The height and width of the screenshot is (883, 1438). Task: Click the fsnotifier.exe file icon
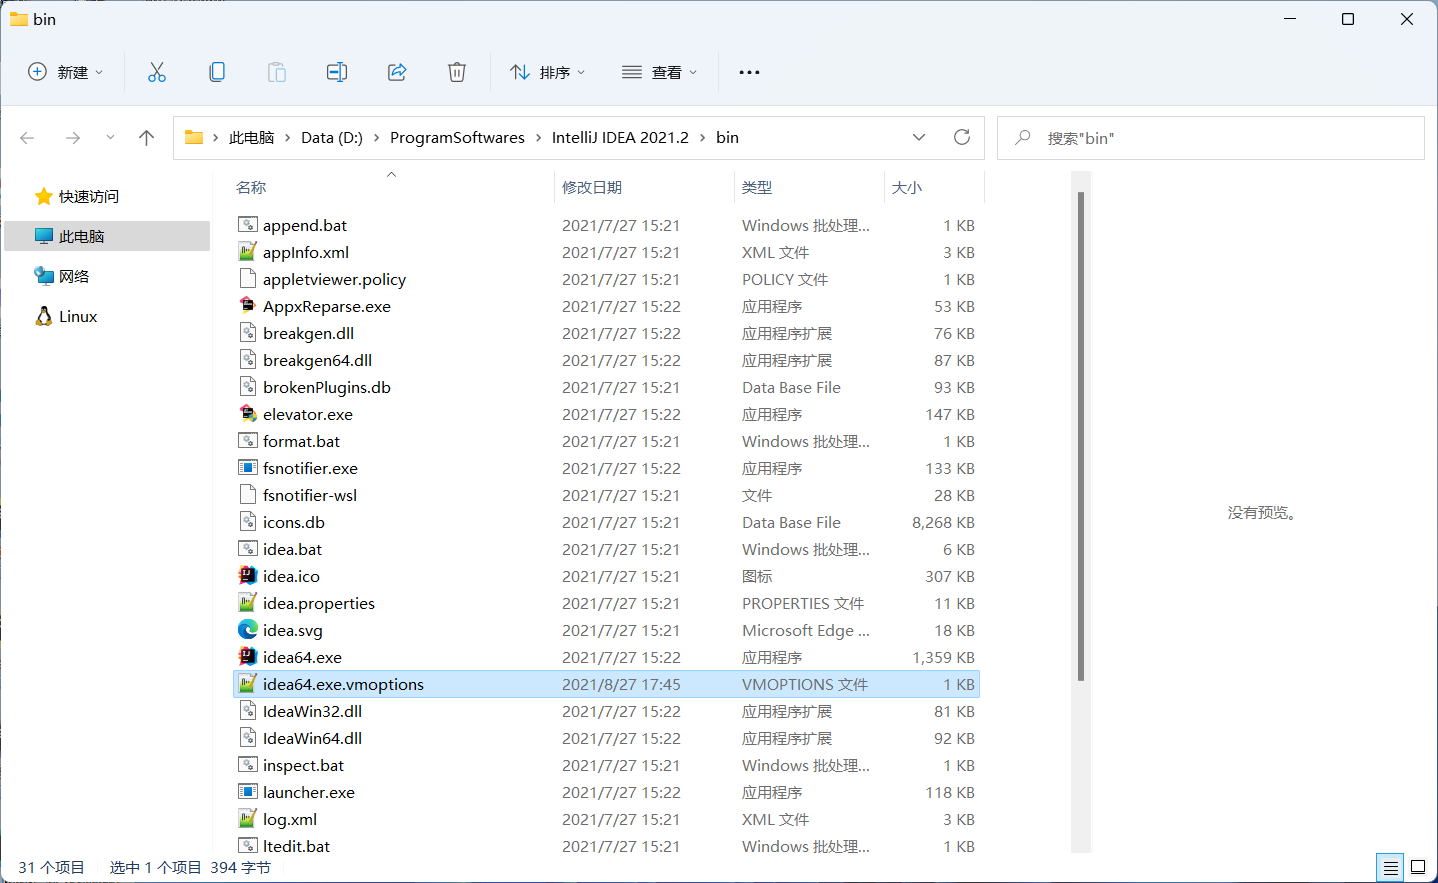pyautogui.click(x=248, y=468)
